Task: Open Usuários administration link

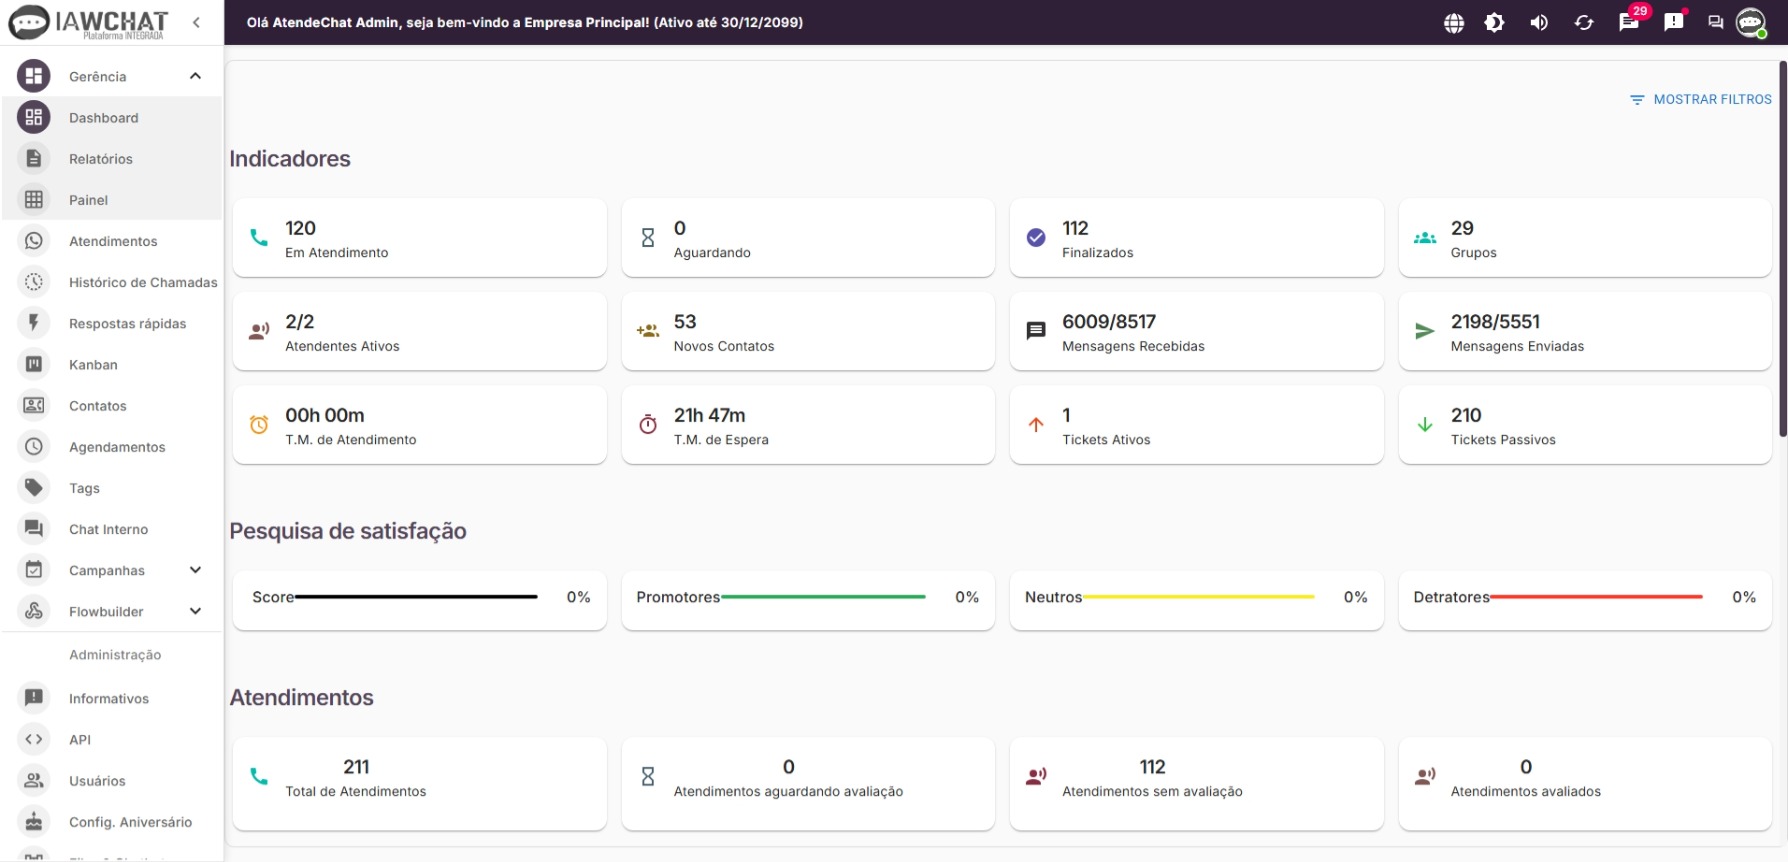Action: 97,781
